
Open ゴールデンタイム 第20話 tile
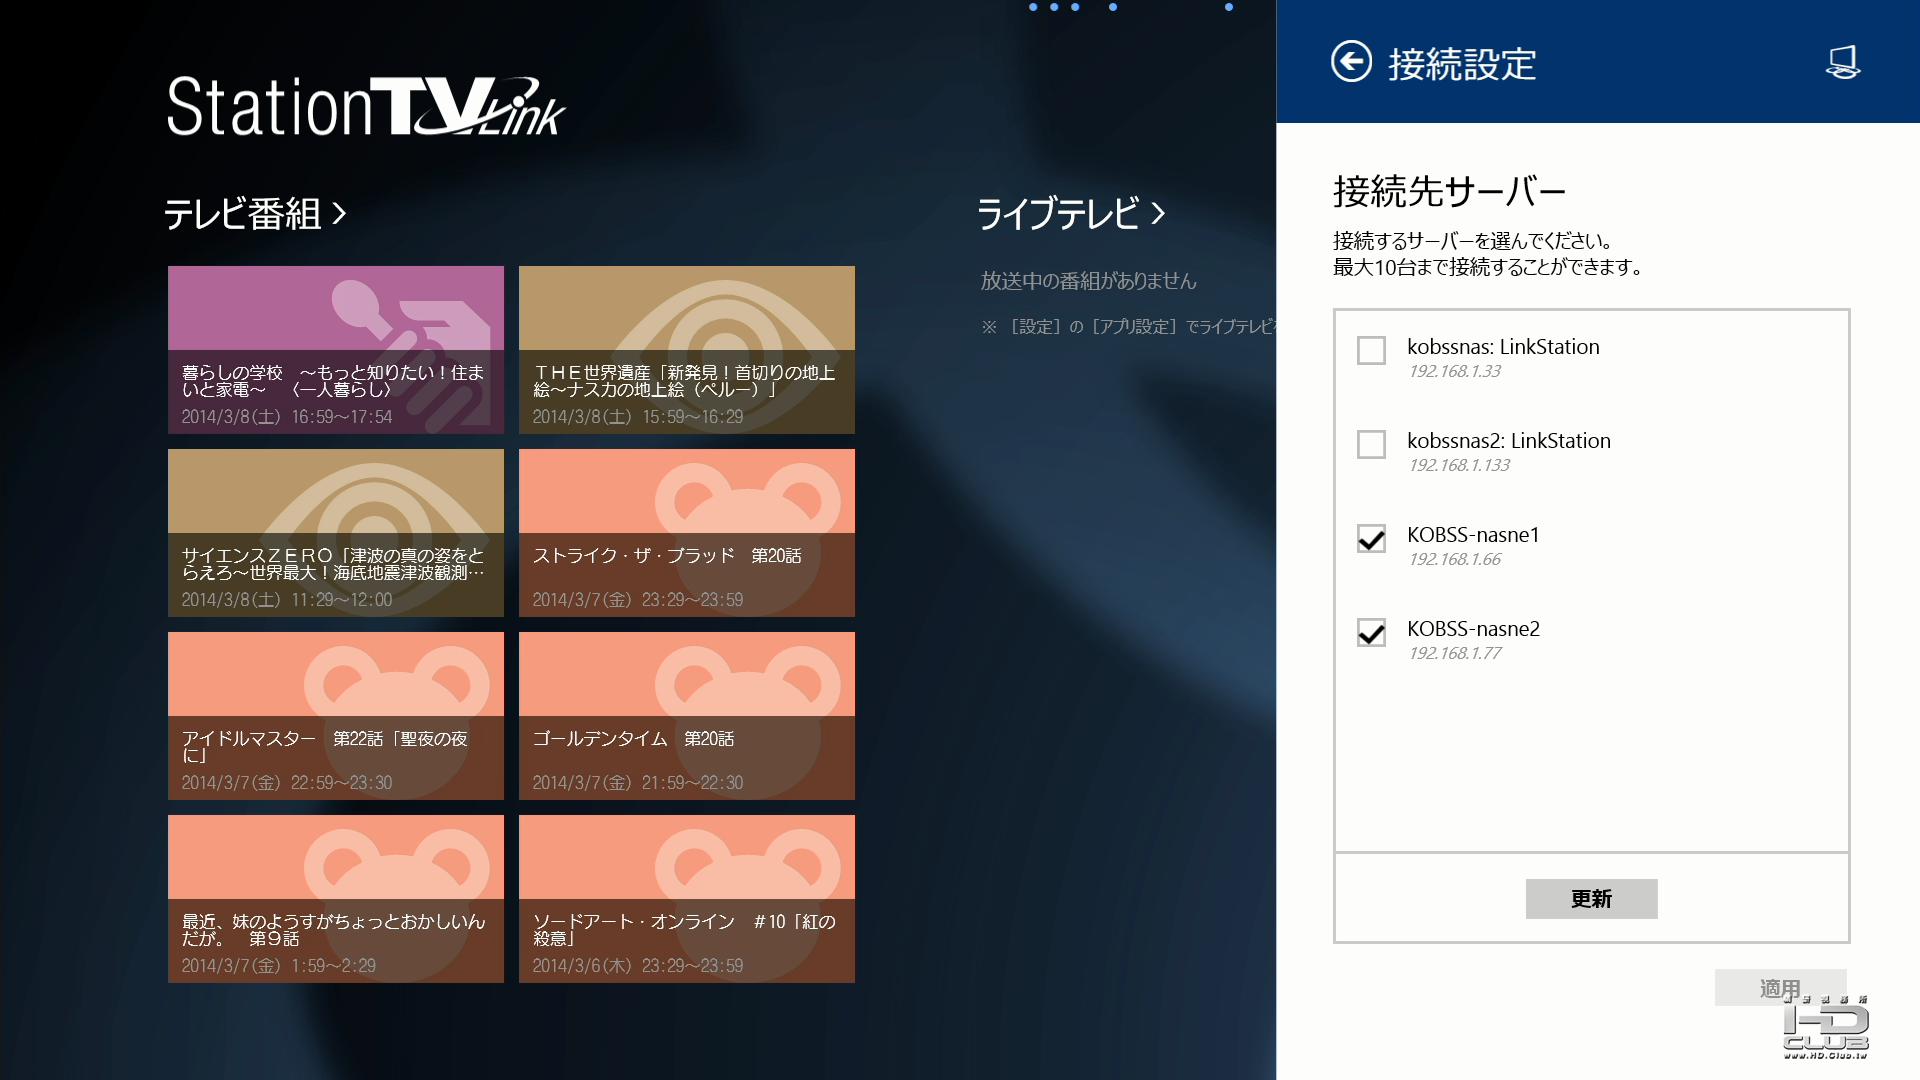click(687, 715)
